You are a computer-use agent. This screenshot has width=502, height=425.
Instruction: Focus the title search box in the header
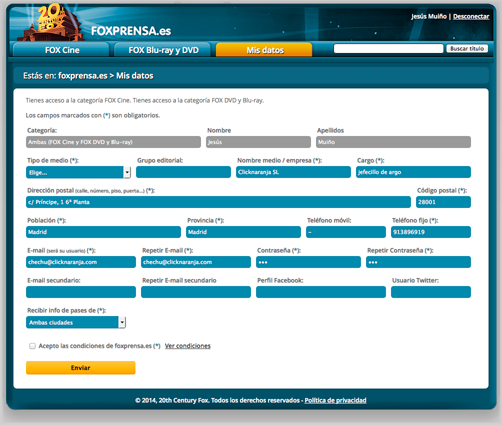(x=388, y=49)
